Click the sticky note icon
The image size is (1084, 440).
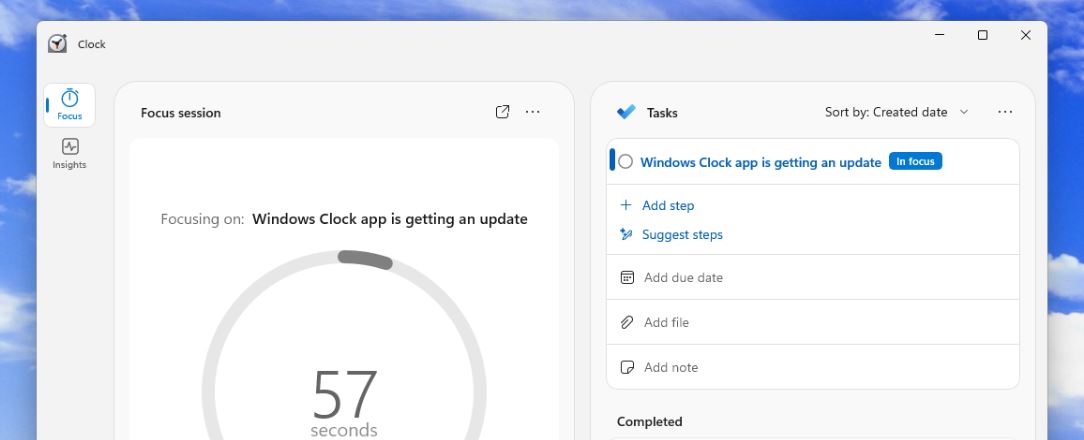627,367
